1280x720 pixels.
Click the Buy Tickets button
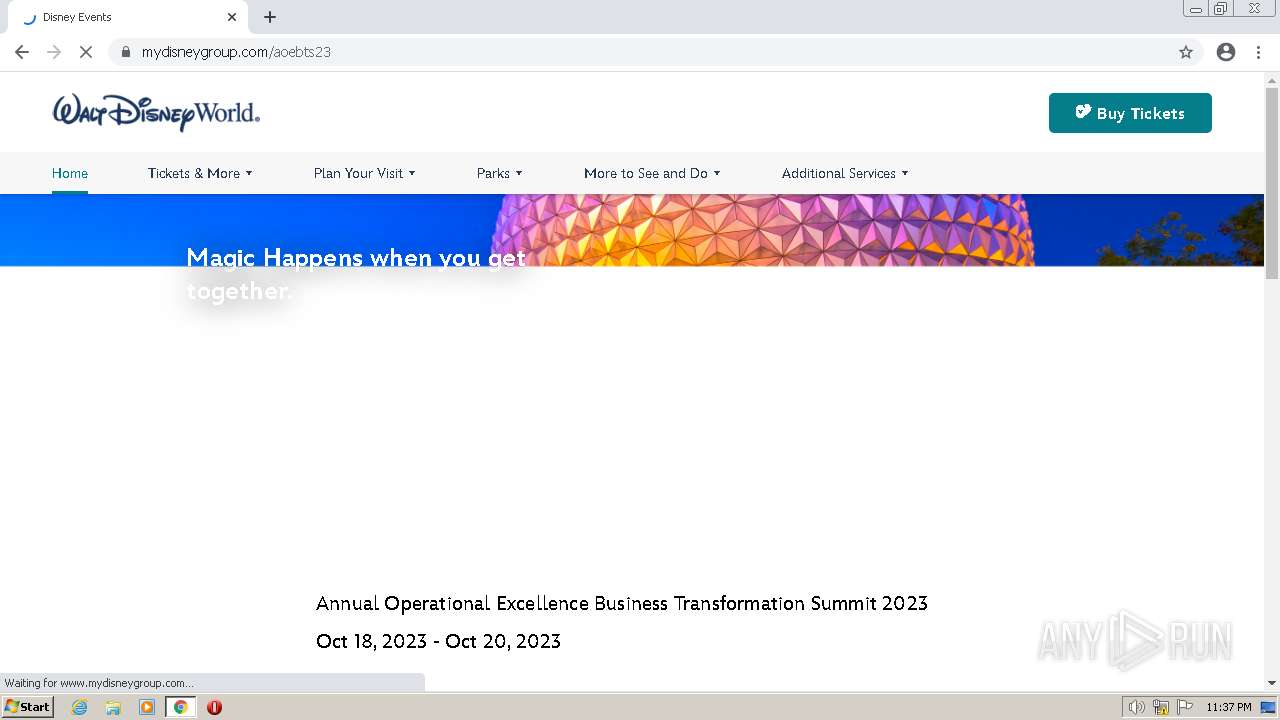click(1130, 113)
